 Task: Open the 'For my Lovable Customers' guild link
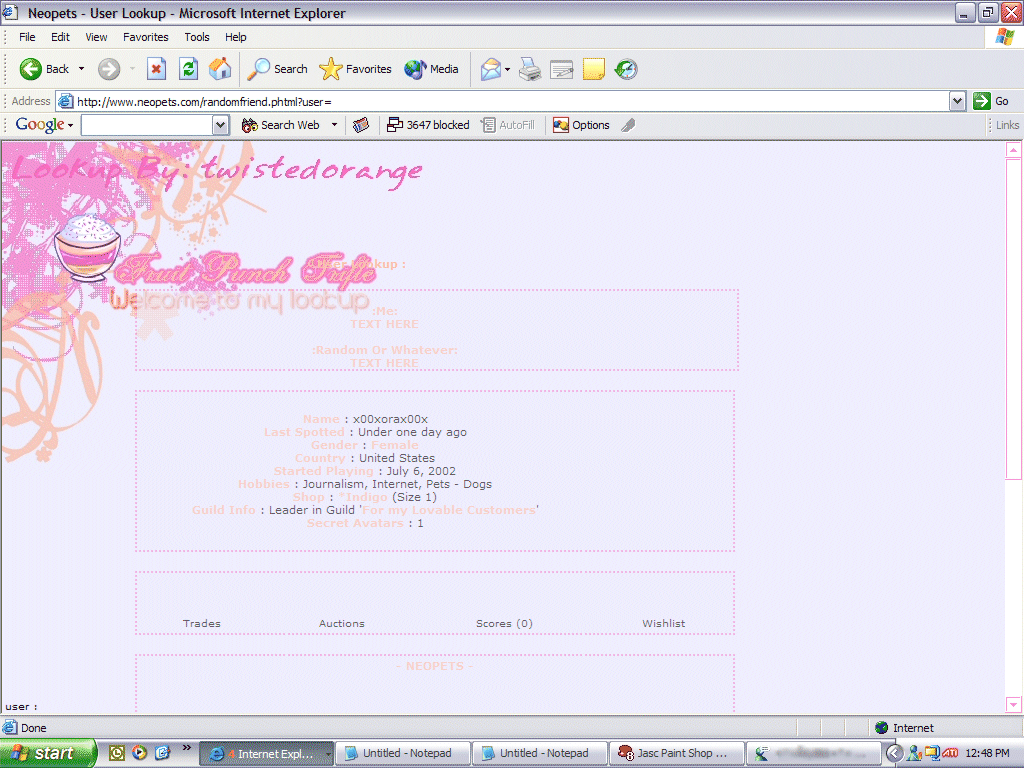[449, 510]
